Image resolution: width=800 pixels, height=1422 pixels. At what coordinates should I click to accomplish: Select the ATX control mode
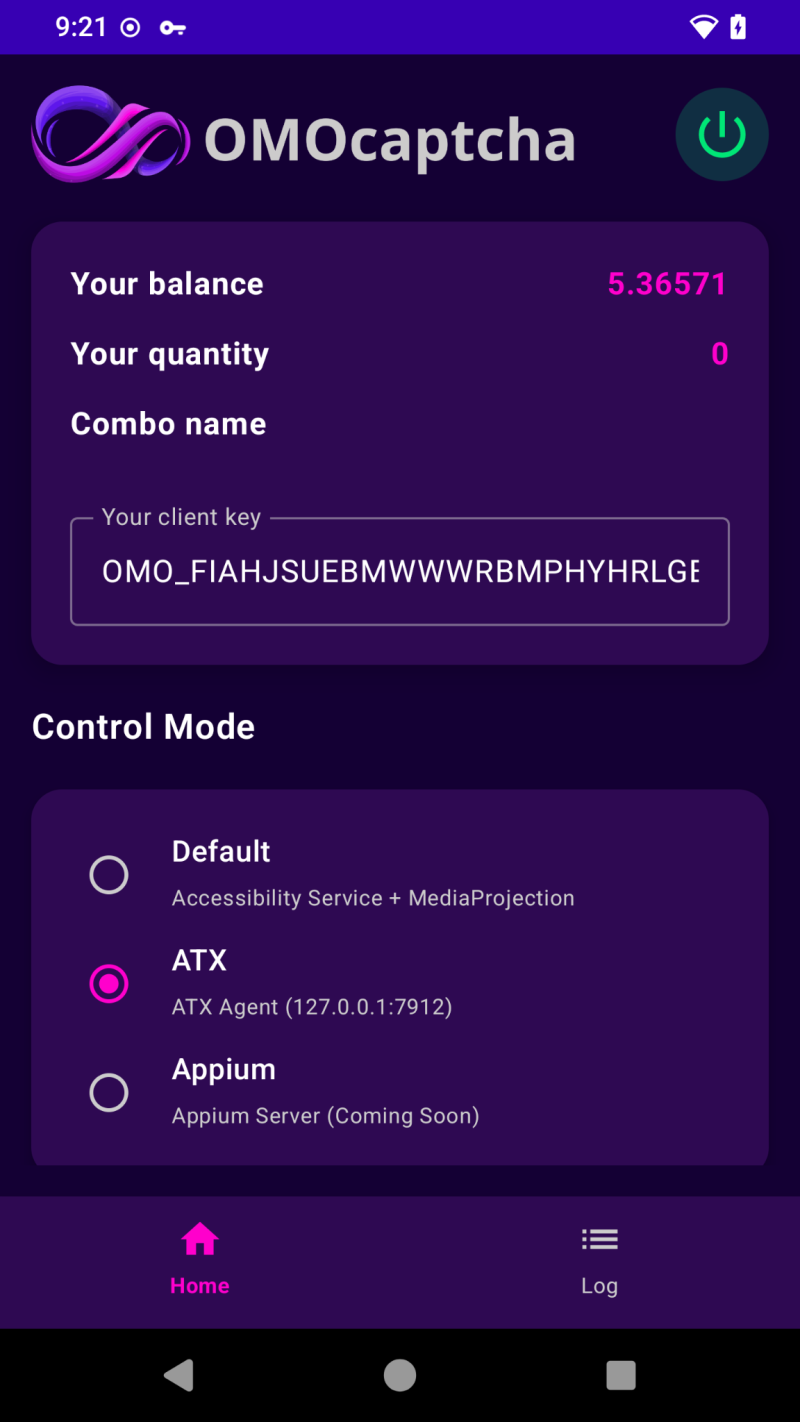tap(109, 983)
